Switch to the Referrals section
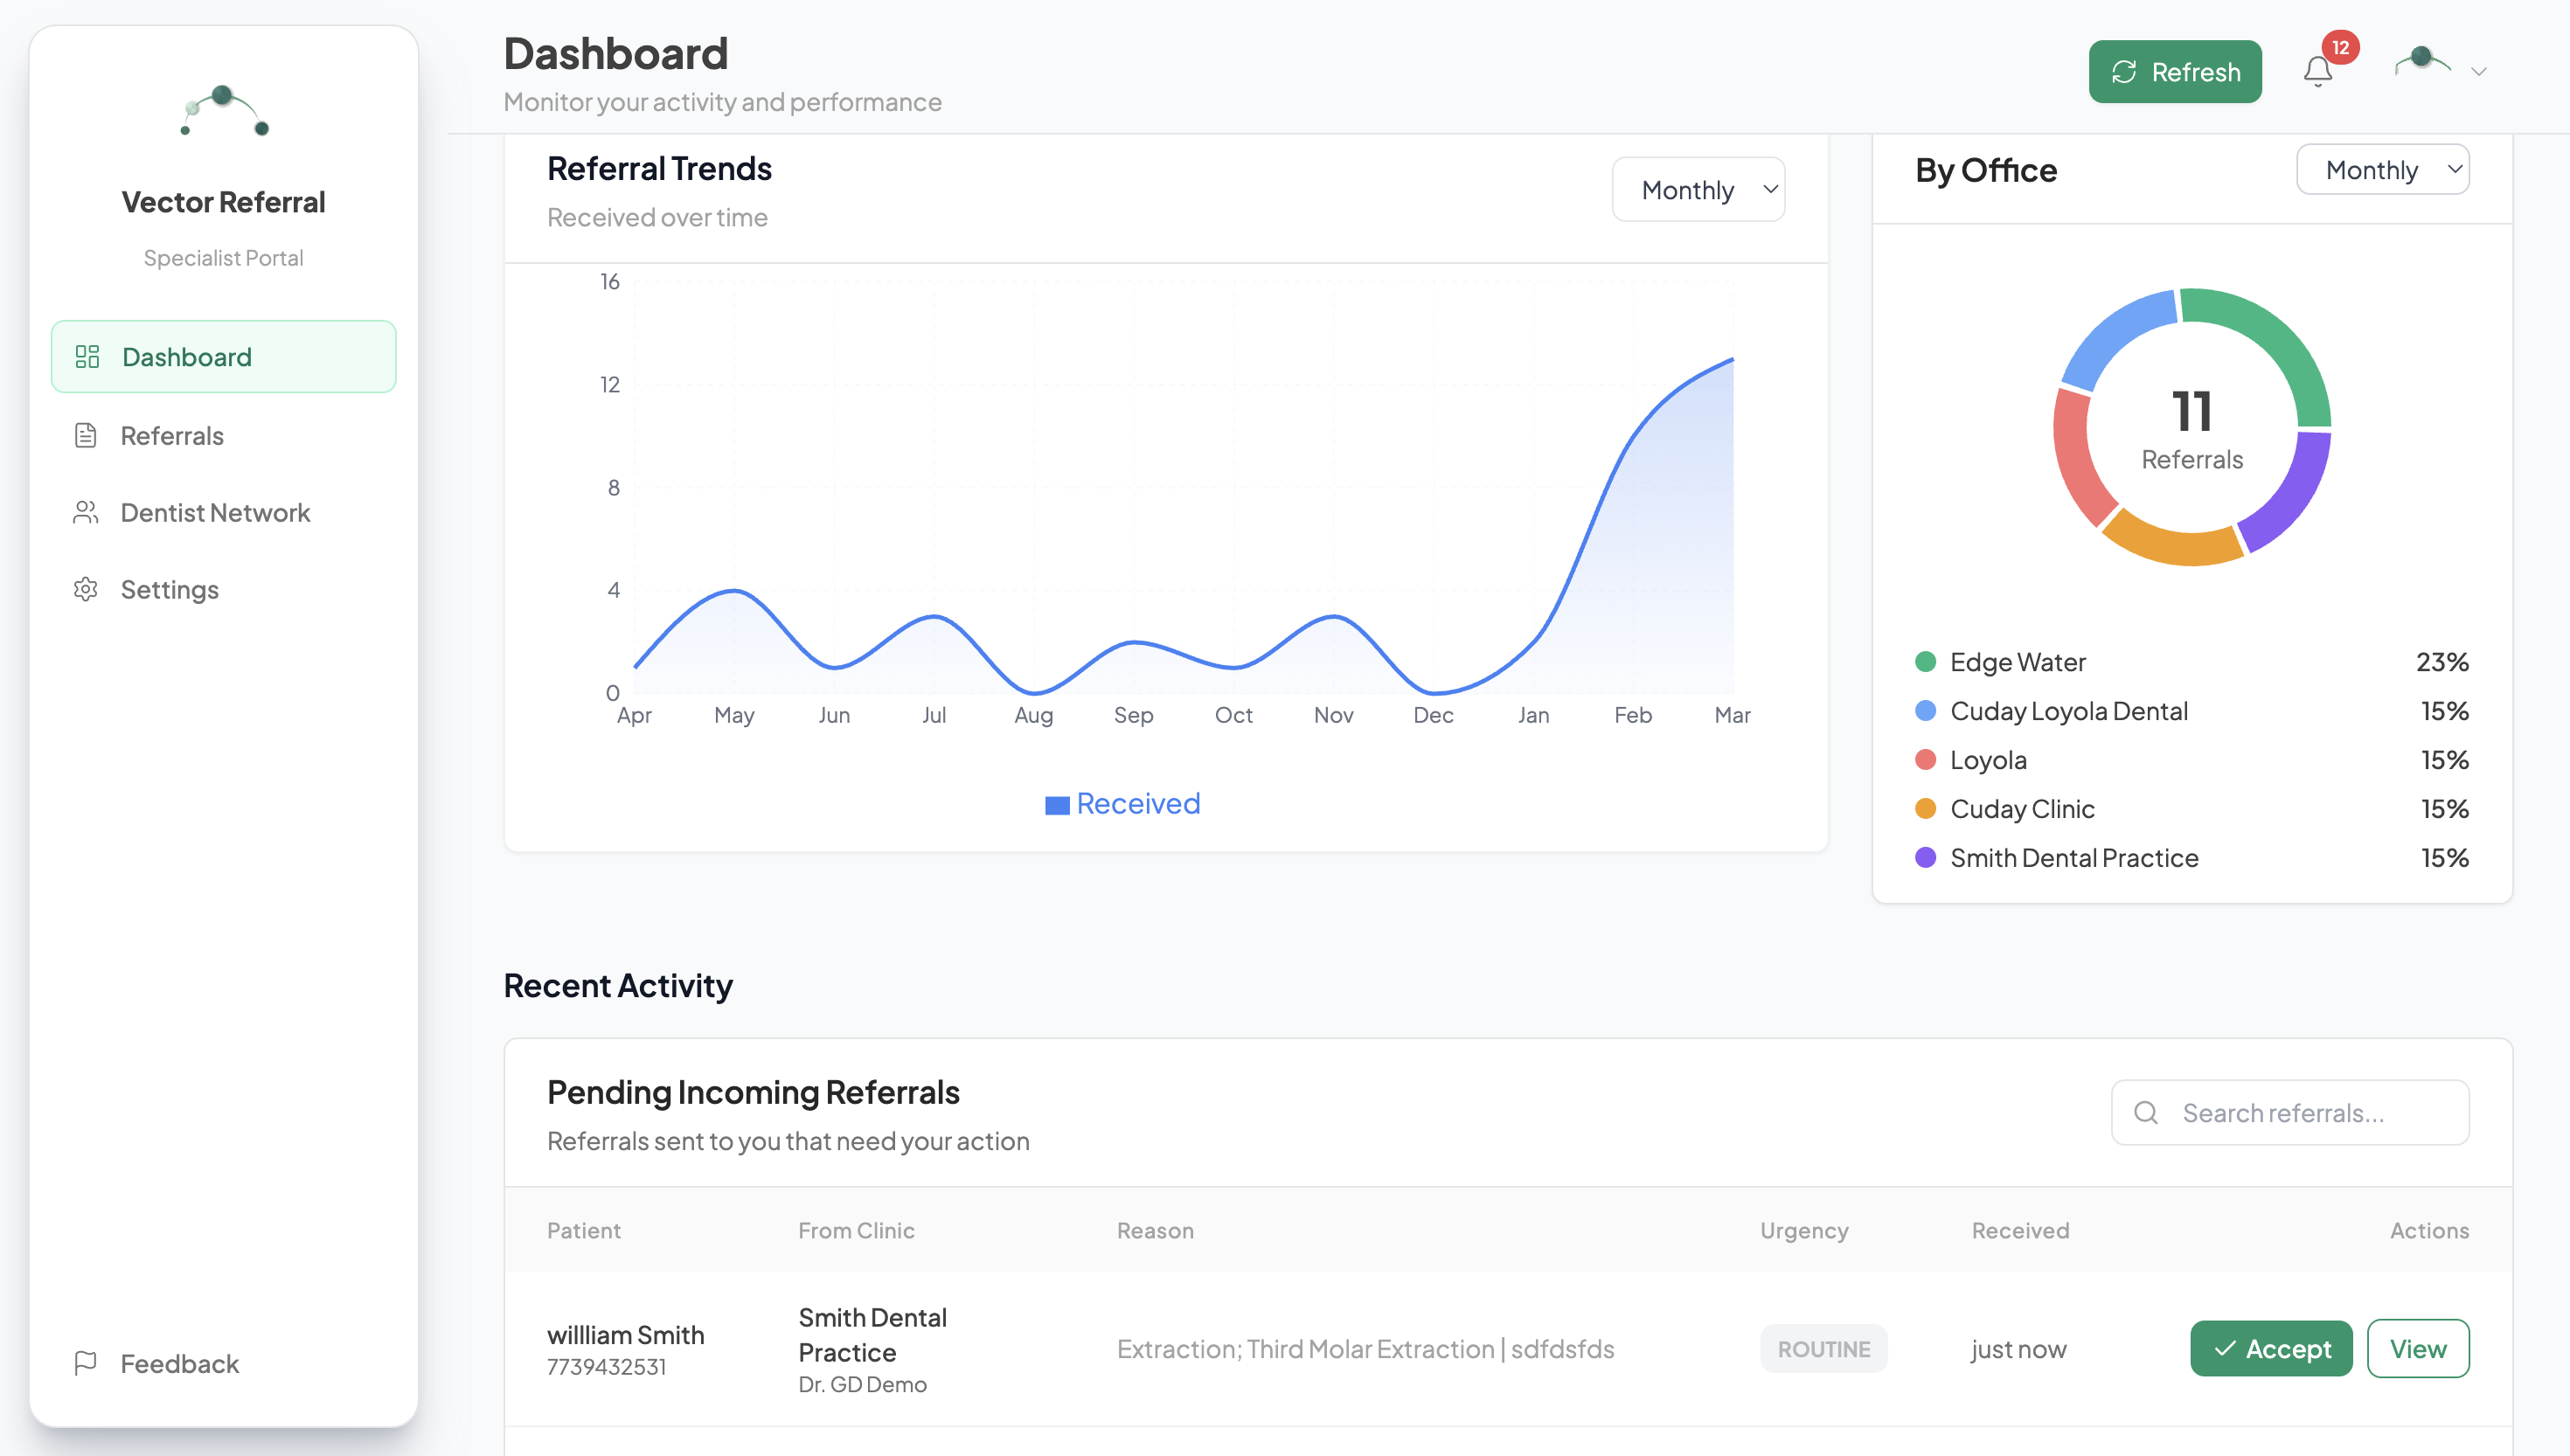2570x1456 pixels. tap(172, 435)
